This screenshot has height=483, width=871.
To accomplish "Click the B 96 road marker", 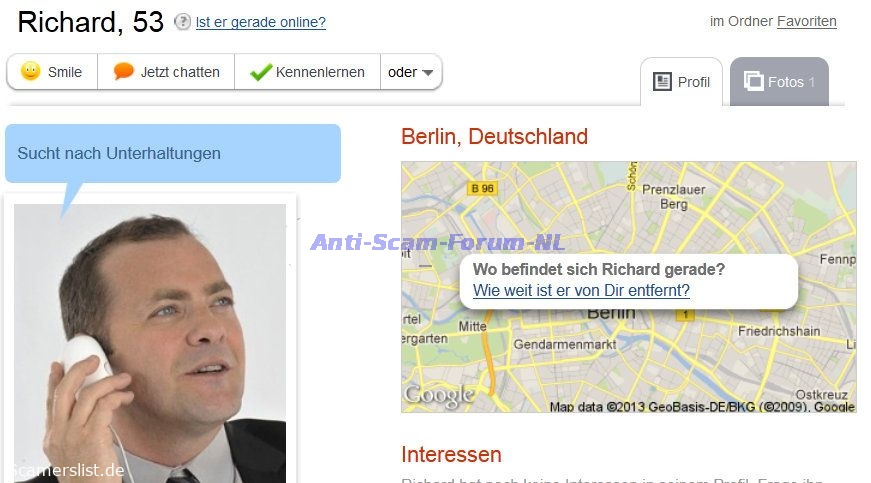I will pos(482,189).
